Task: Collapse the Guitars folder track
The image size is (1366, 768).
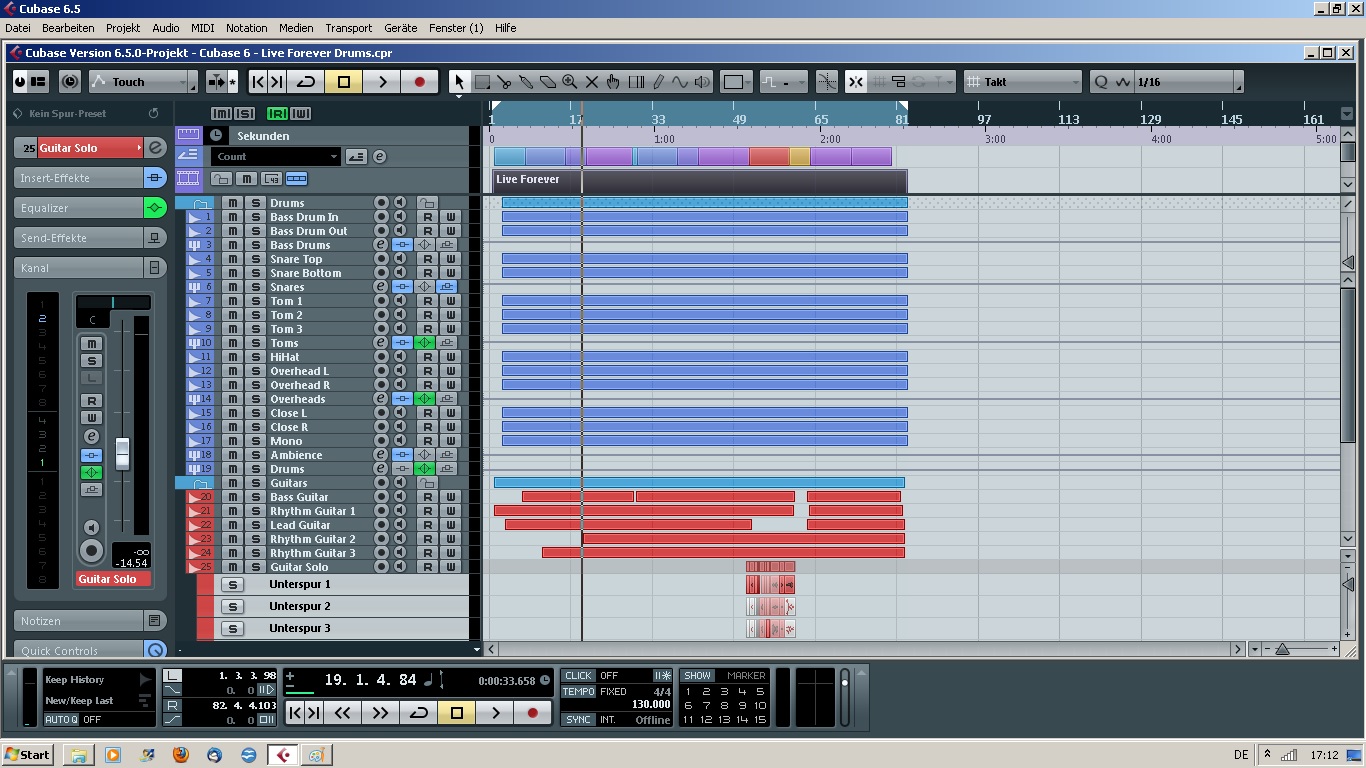Action: (201, 483)
